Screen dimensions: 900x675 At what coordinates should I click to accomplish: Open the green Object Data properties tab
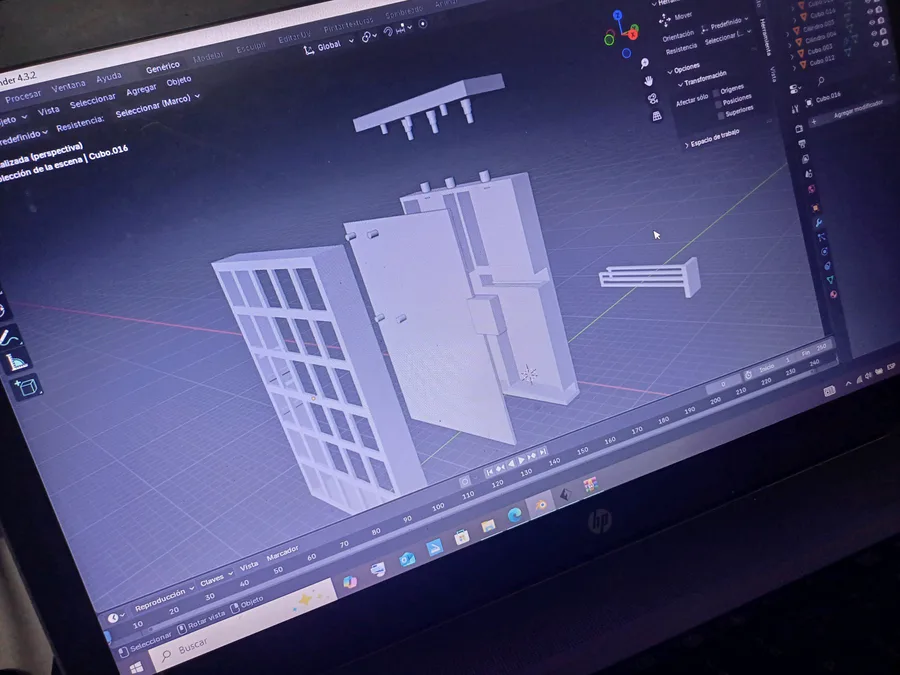pyautogui.click(x=830, y=280)
